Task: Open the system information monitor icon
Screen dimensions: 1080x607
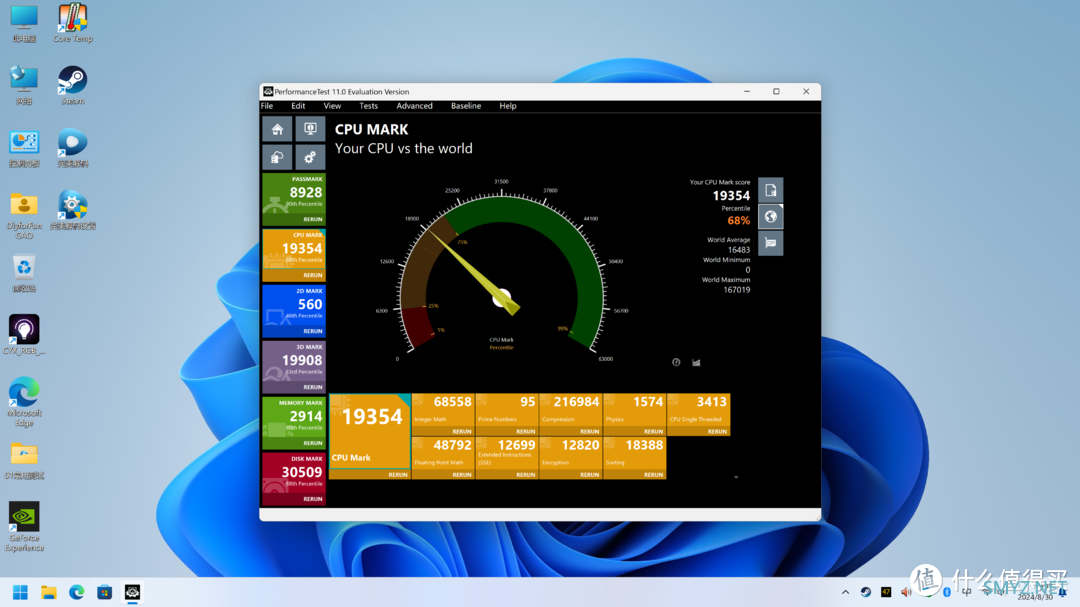Action: [x=310, y=129]
